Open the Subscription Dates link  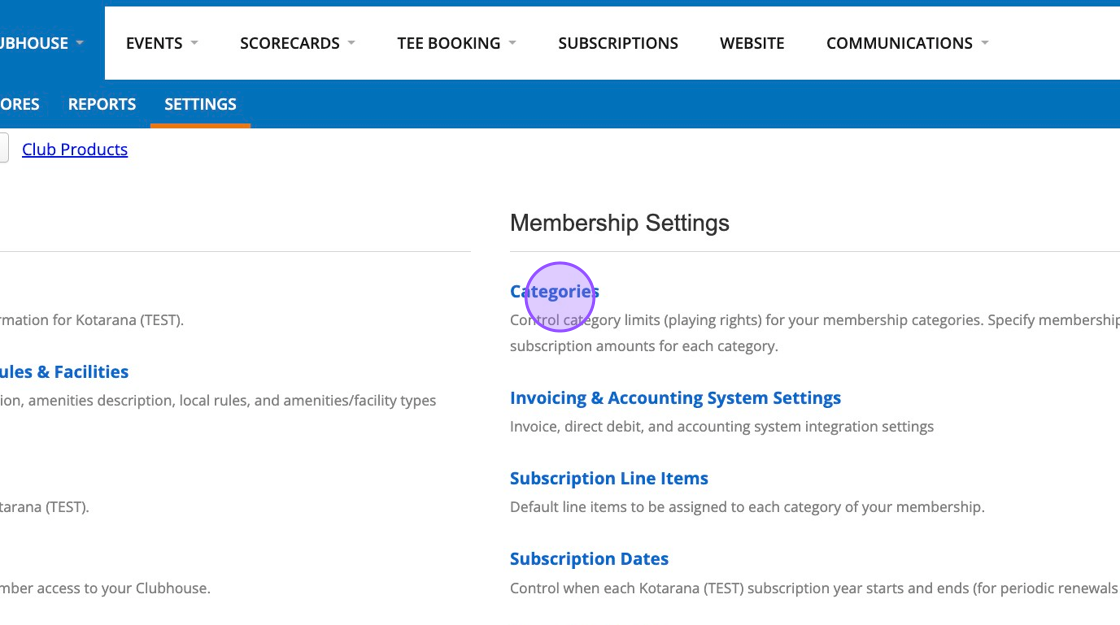589,558
